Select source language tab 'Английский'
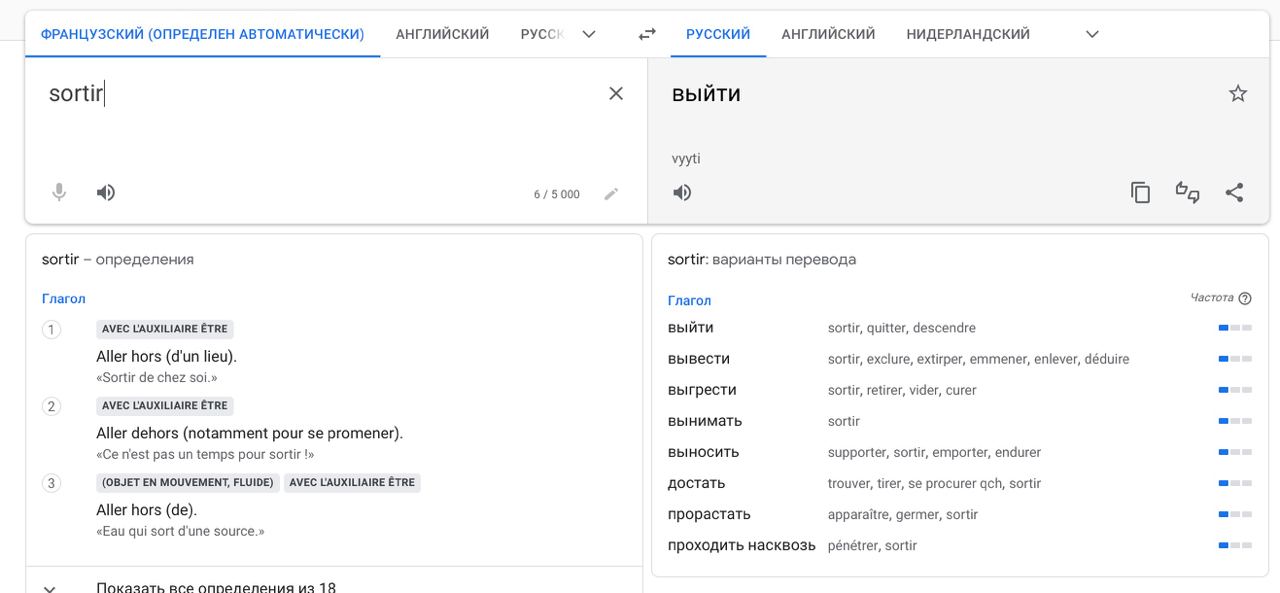Screen dimensions: 1280x593 coord(442,34)
